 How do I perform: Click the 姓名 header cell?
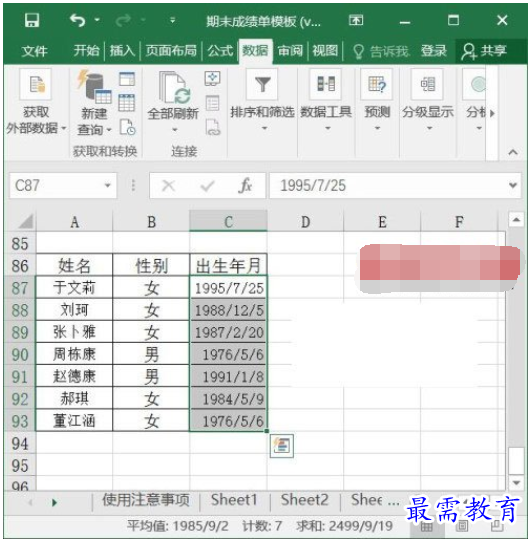click(74, 265)
